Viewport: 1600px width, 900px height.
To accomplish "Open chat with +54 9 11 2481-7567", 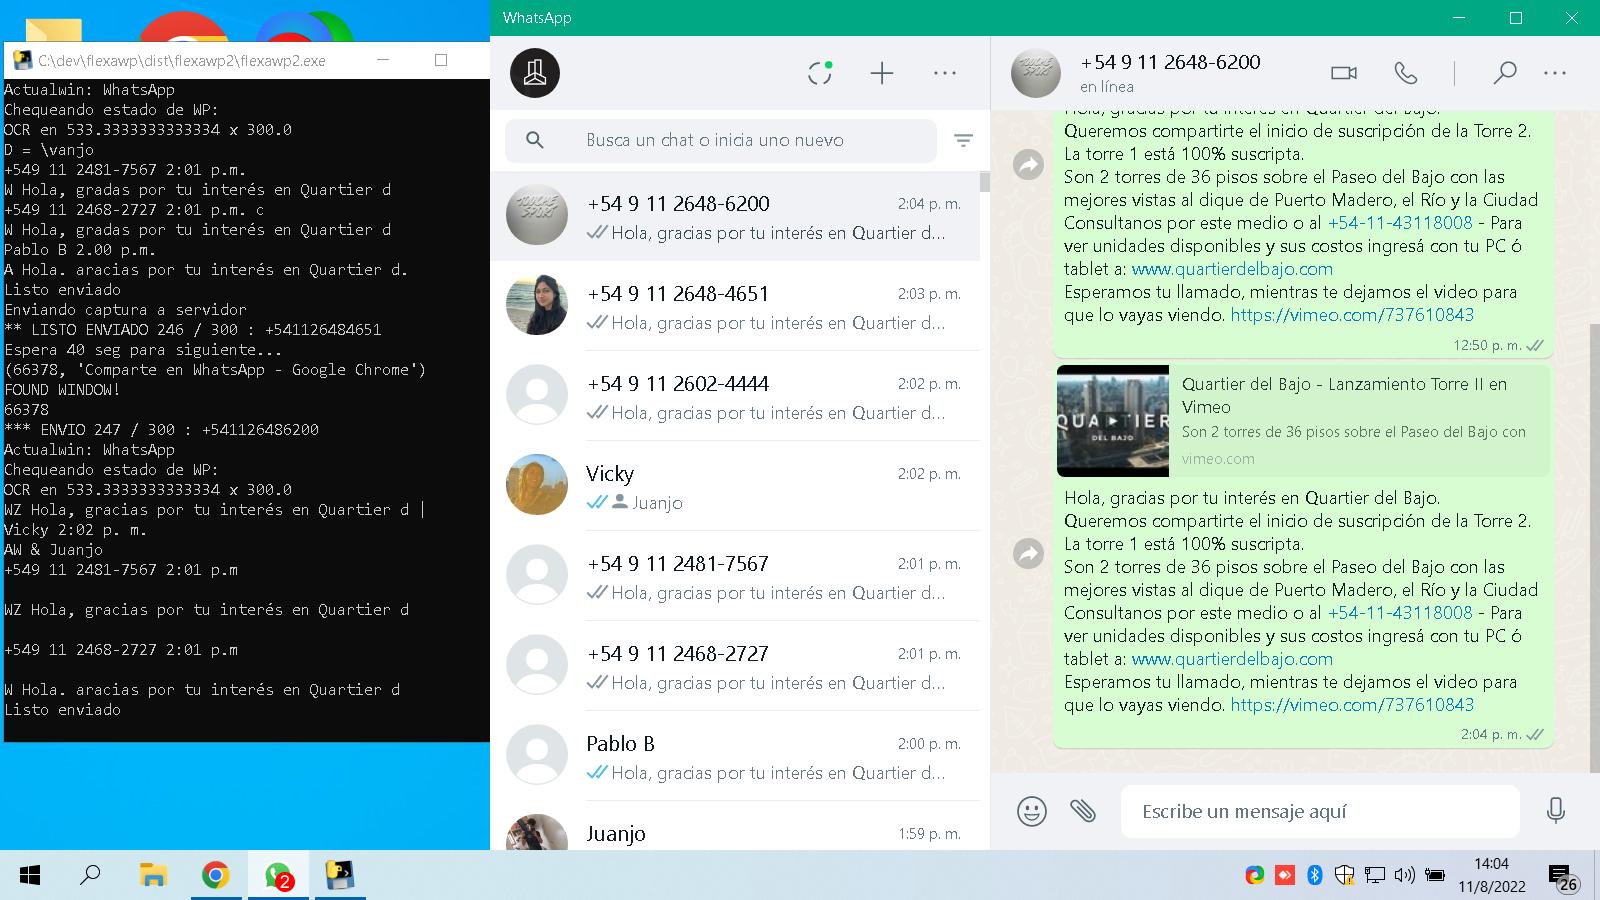I will [735, 576].
